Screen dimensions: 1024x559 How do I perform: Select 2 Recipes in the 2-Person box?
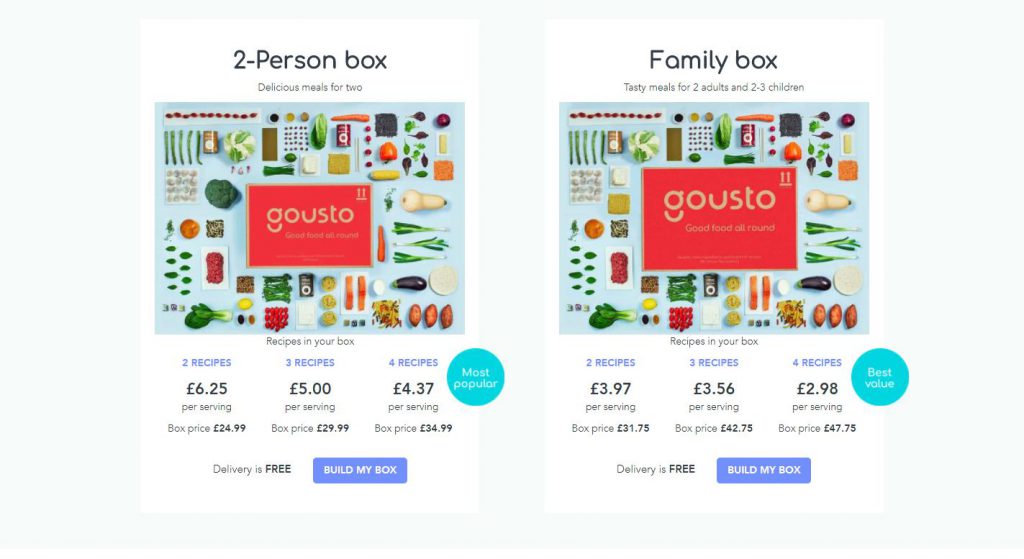click(x=206, y=362)
